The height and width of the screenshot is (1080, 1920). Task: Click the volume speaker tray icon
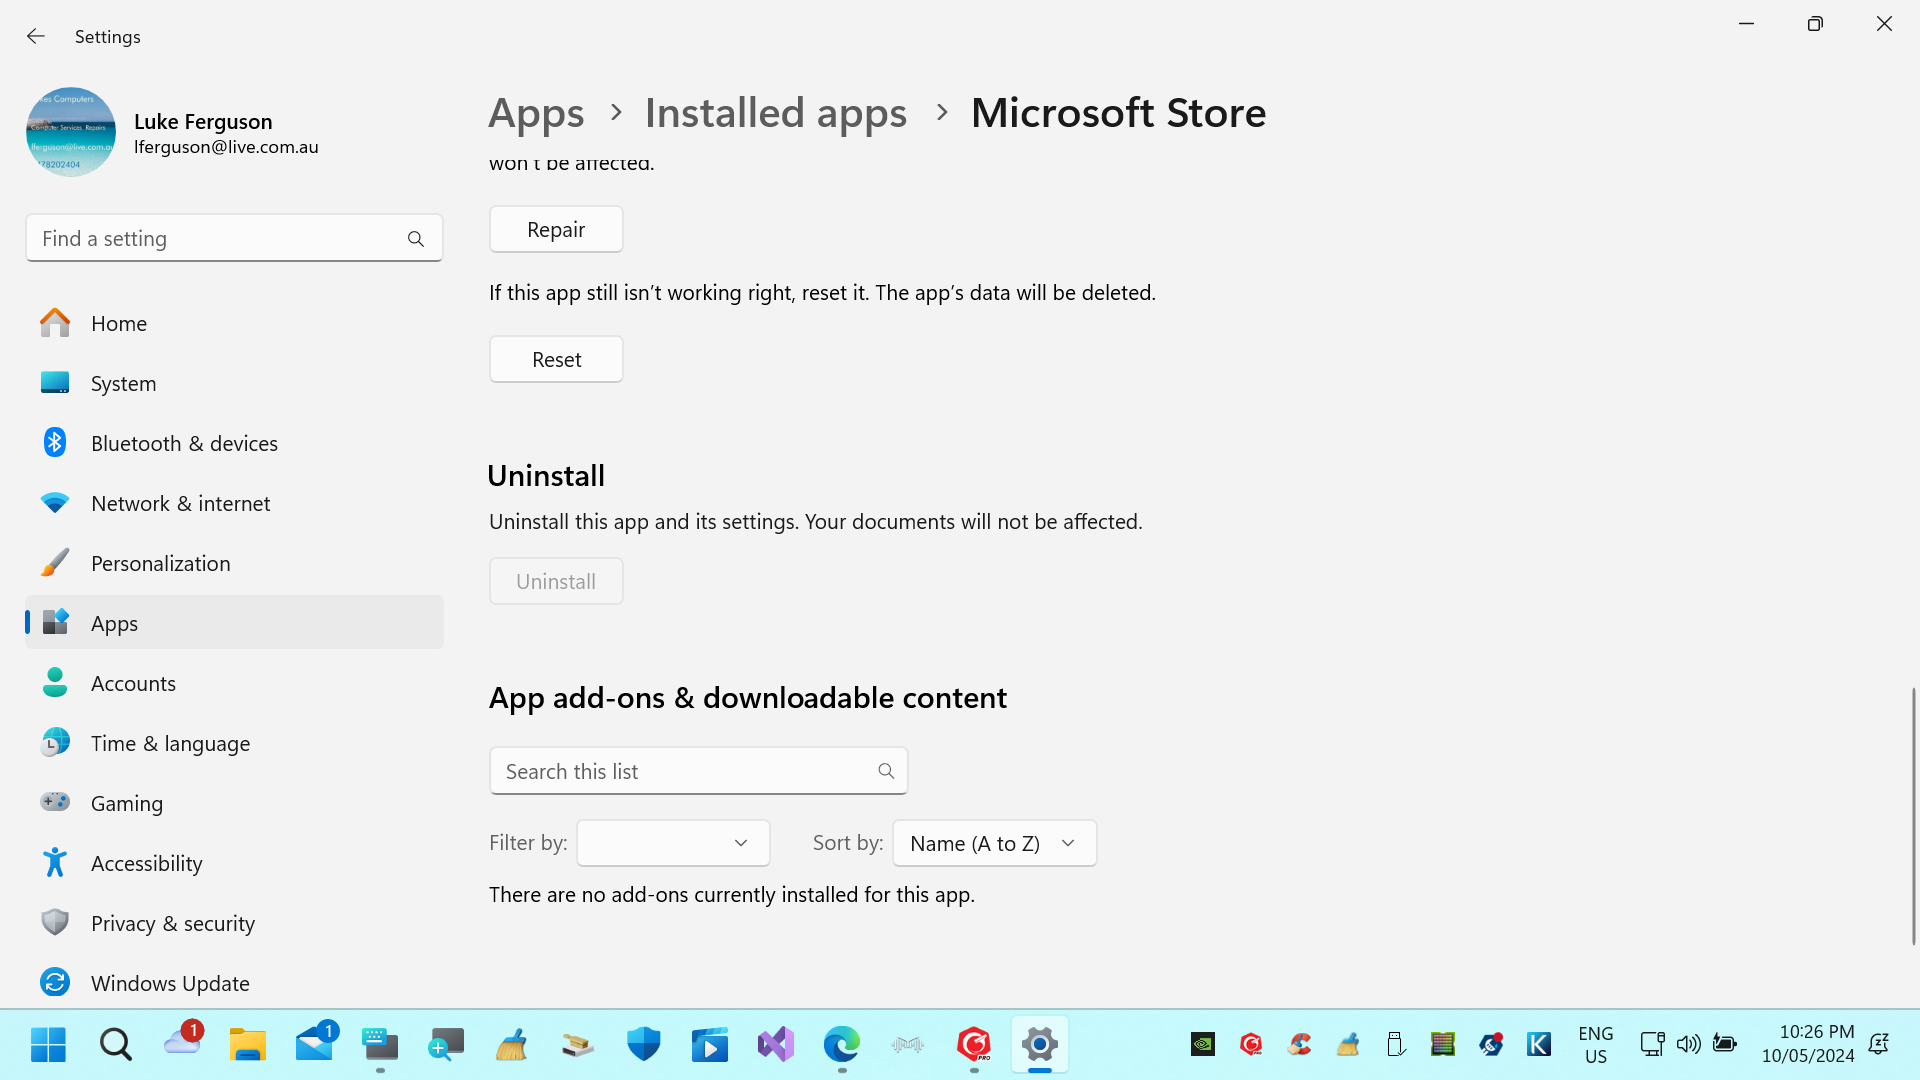(x=1689, y=1044)
